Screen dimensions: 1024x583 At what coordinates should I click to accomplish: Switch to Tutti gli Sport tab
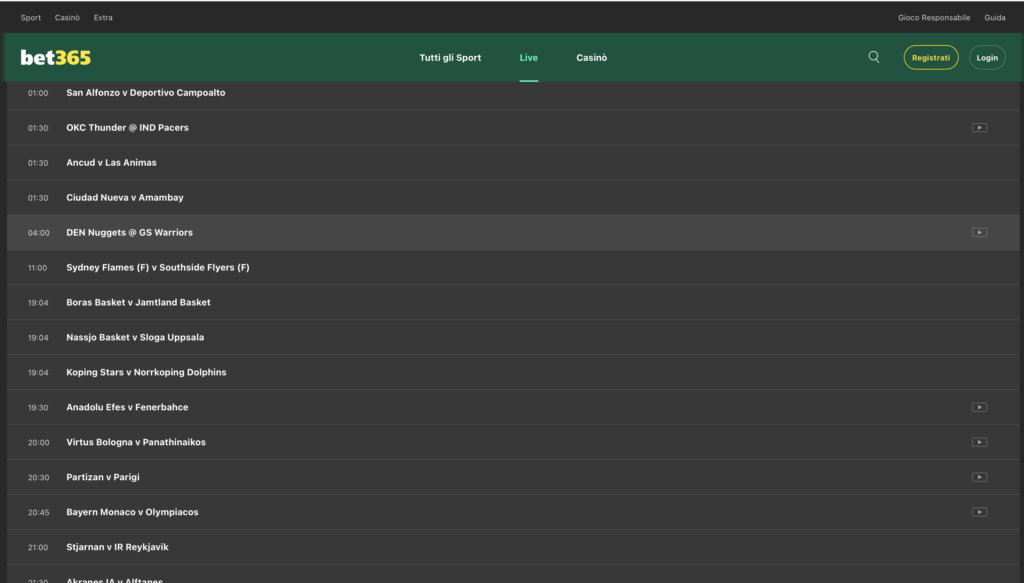click(x=450, y=58)
